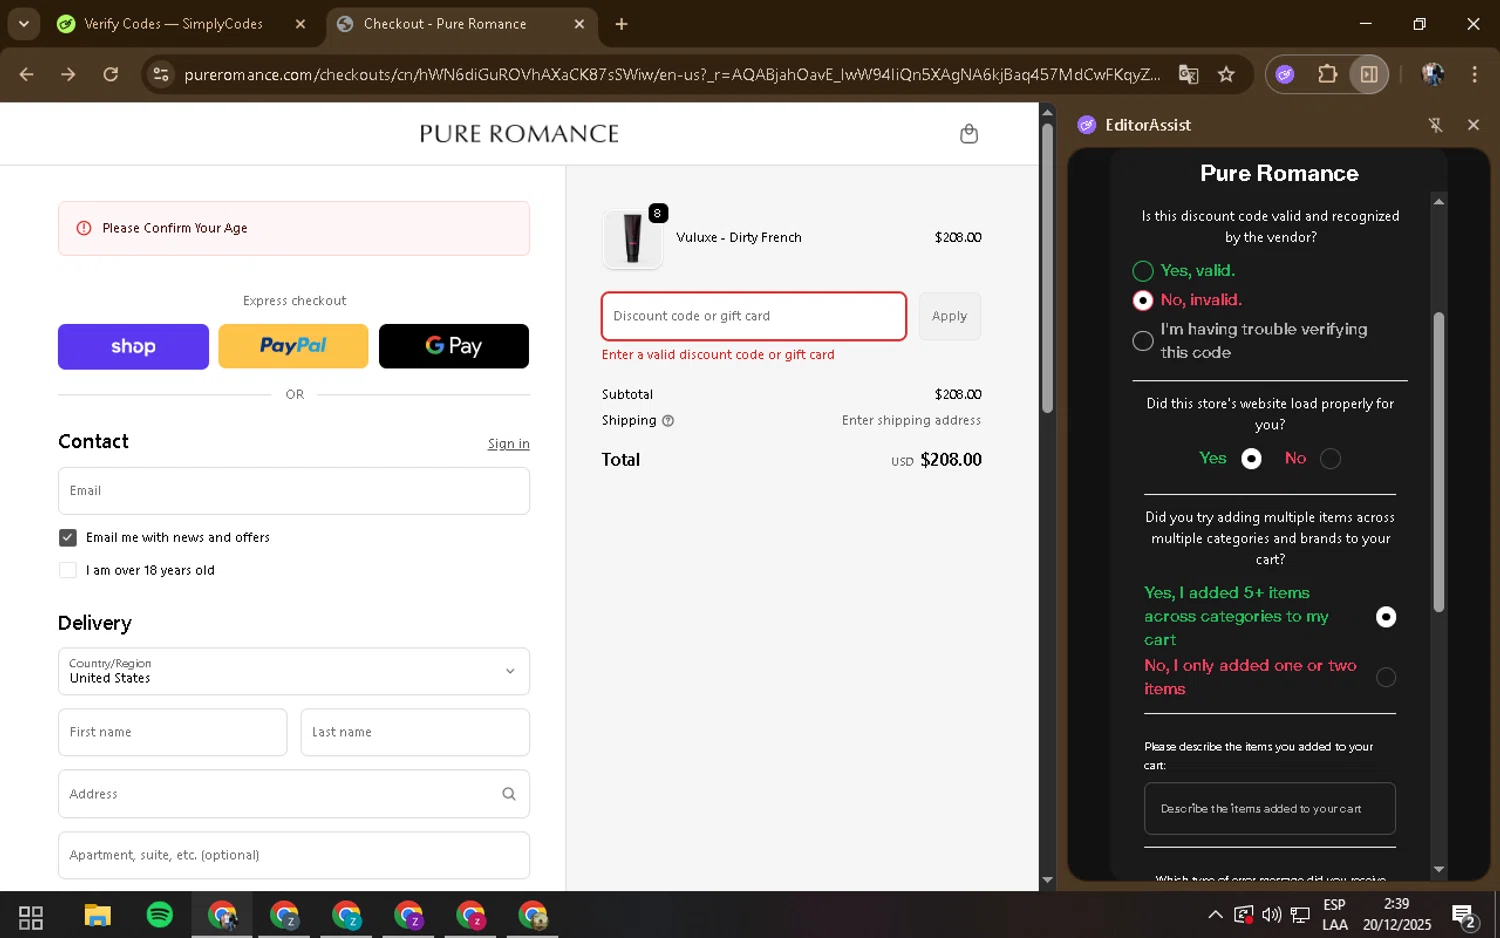
Task: Check I am over 18 years old
Action: pos(68,570)
